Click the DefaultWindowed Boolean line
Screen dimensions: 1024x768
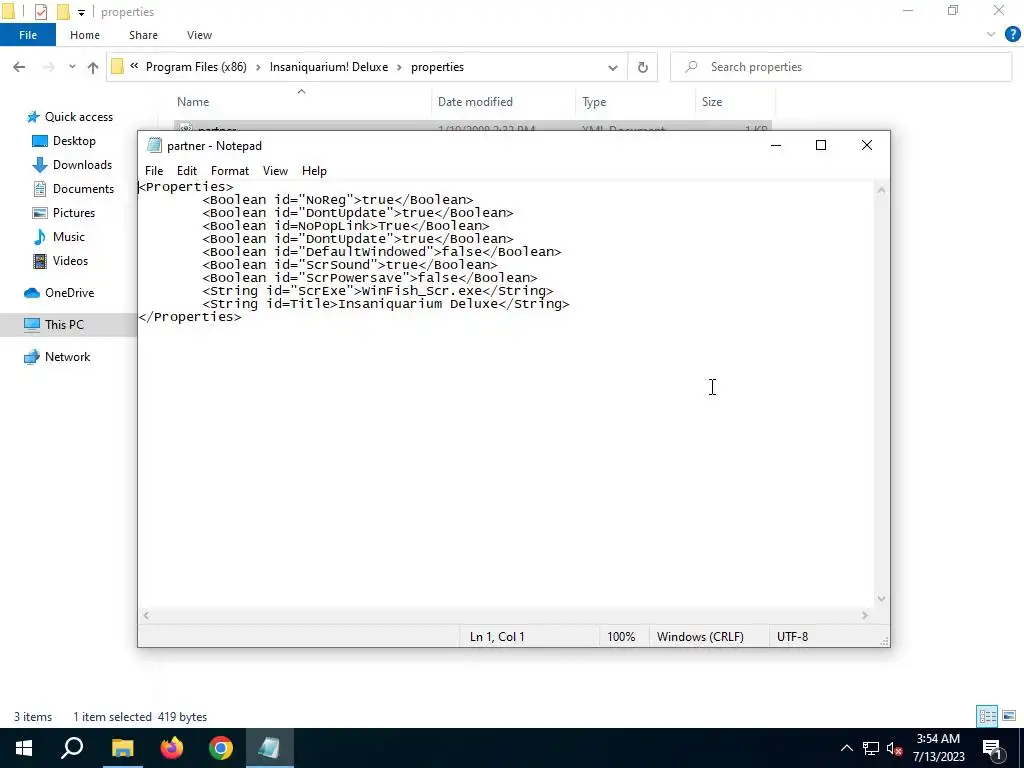(381, 252)
